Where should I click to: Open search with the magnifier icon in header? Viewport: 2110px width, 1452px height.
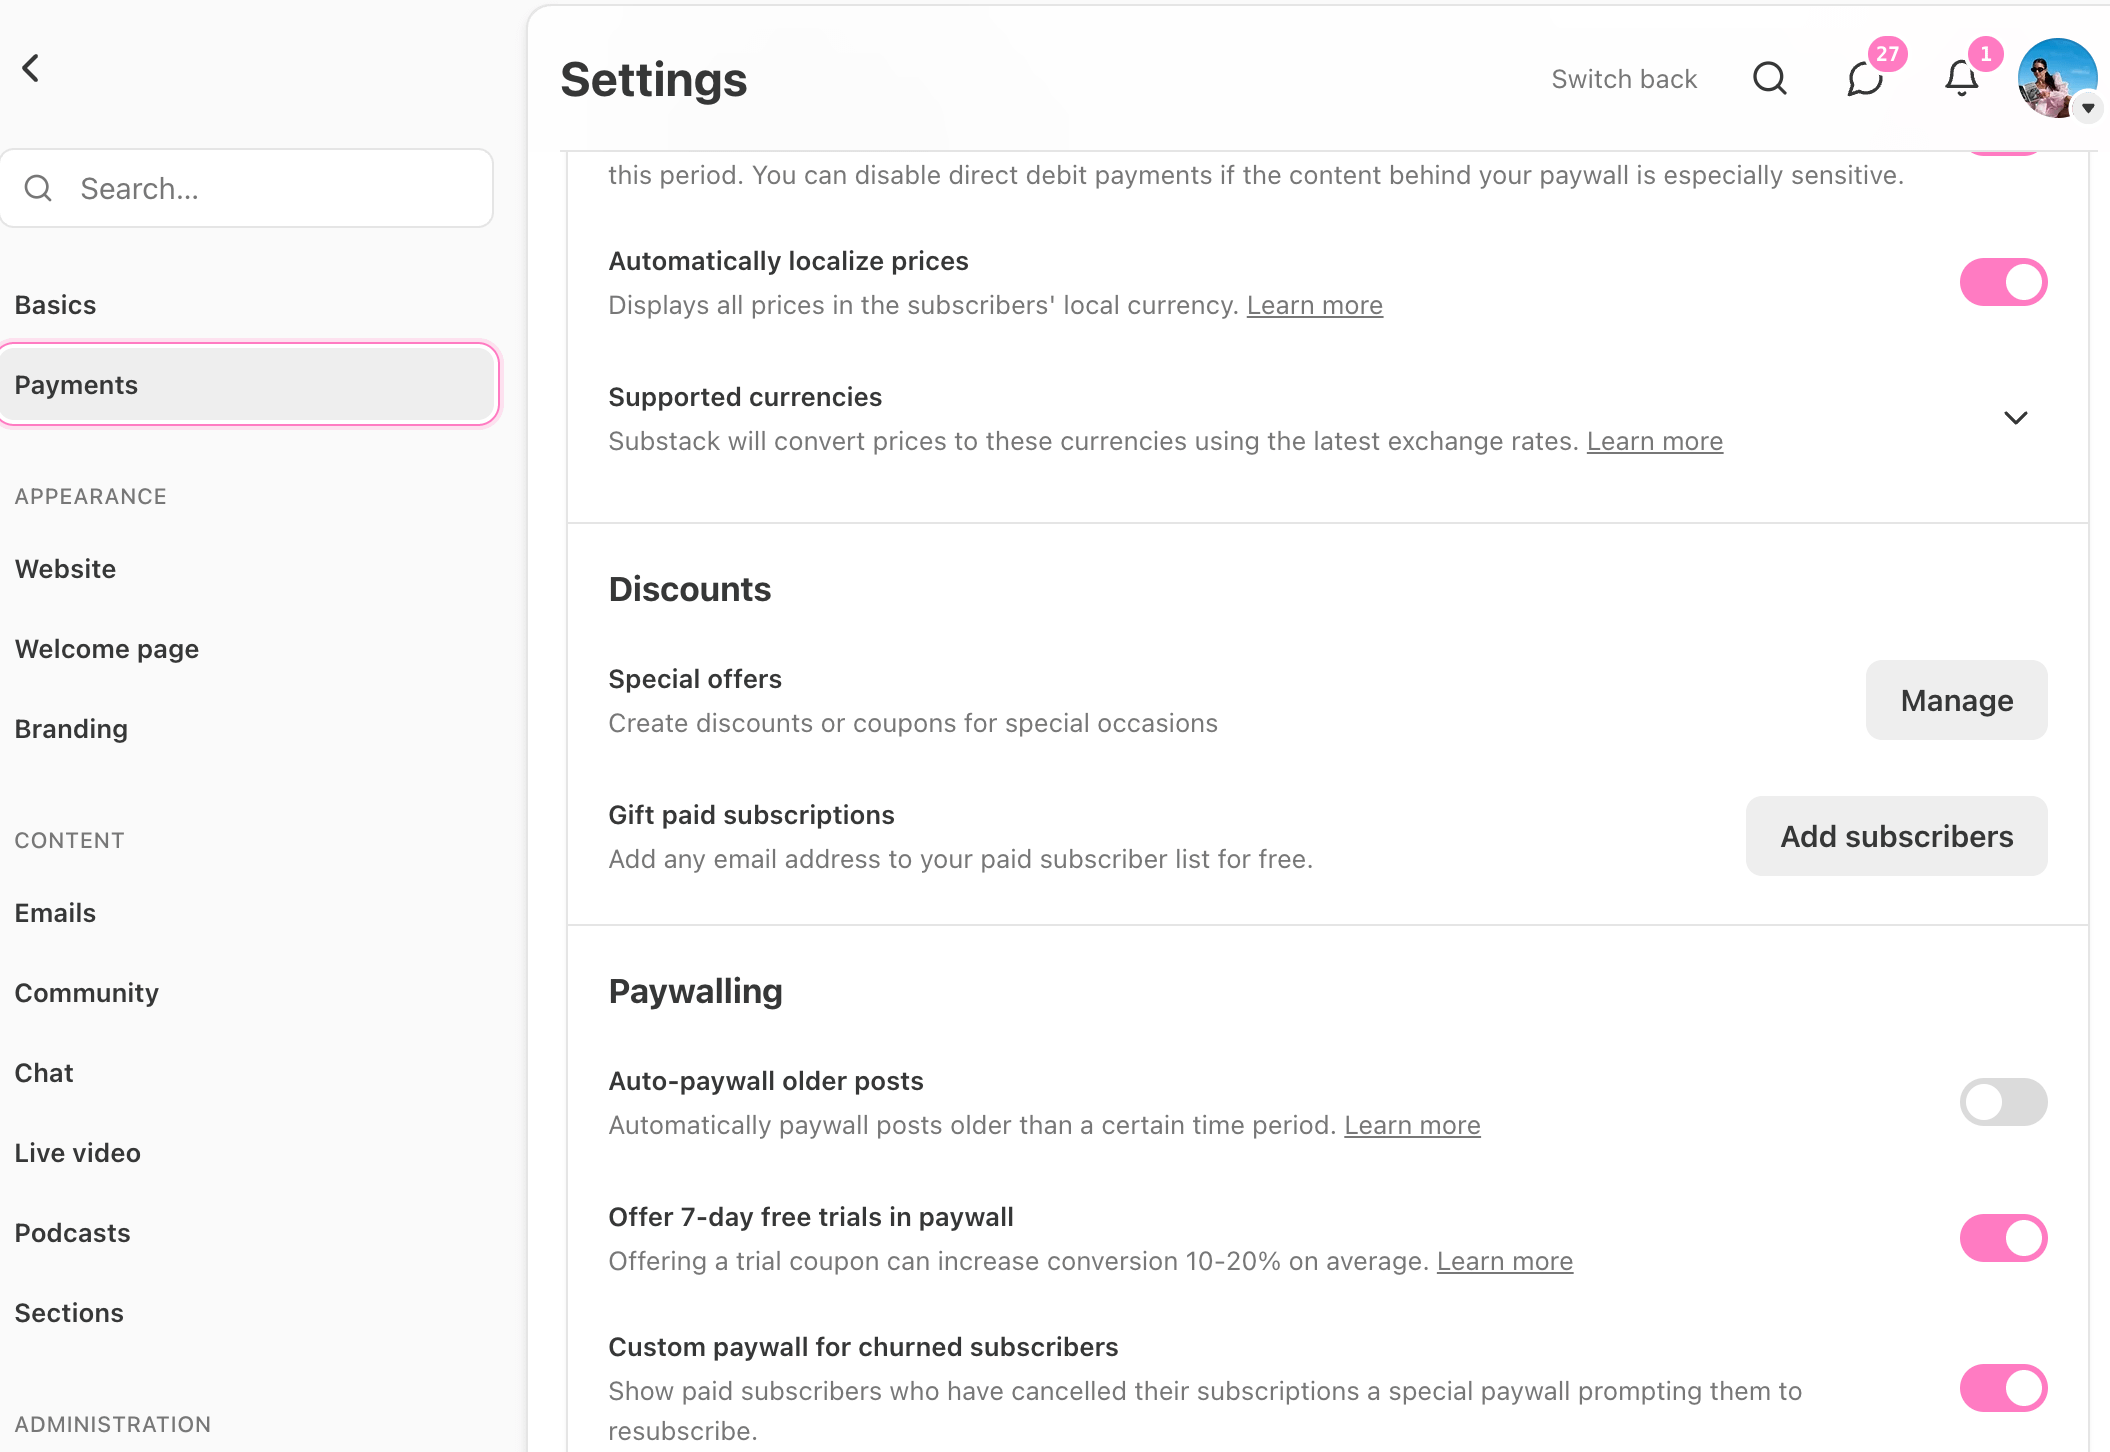point(1769,78)
